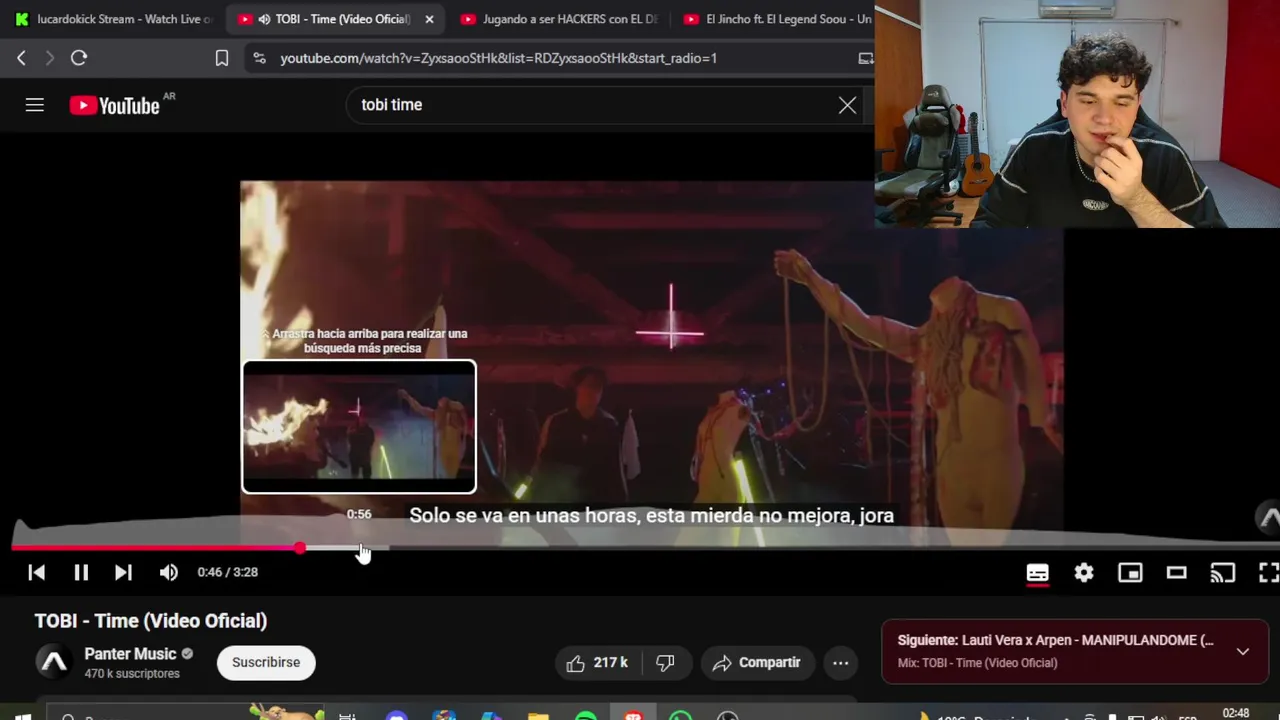
Task: Like the video with 217 k likes
Action: point(597,663)
